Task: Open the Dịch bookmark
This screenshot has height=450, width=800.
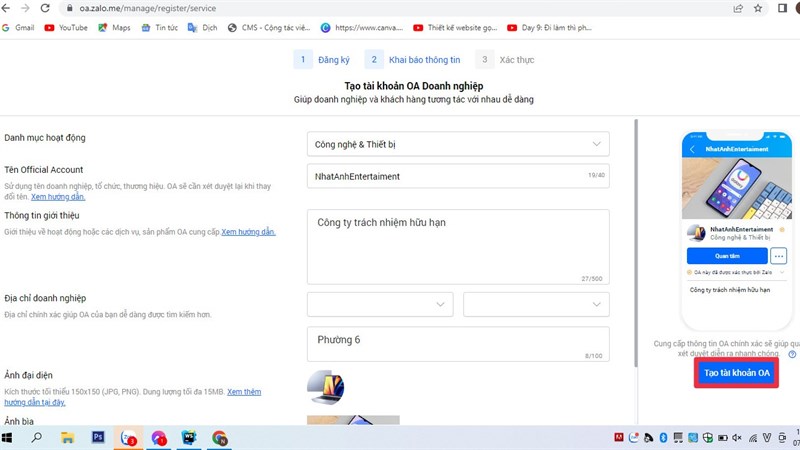Action: (203, 28)
